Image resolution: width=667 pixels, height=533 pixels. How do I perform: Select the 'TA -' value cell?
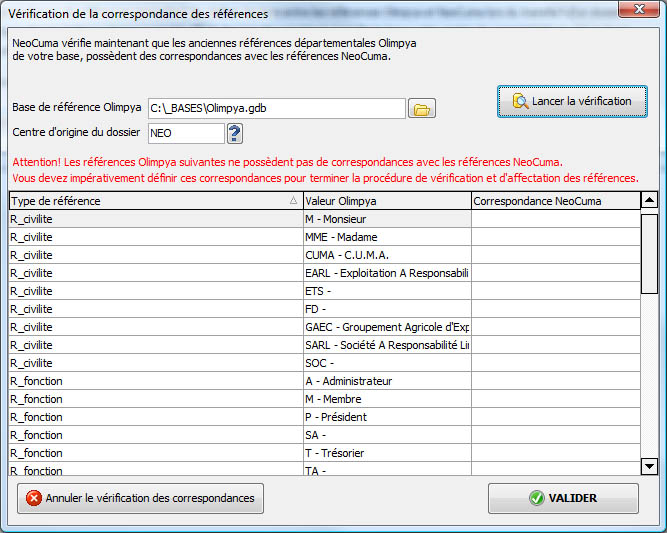click(387, 469)
